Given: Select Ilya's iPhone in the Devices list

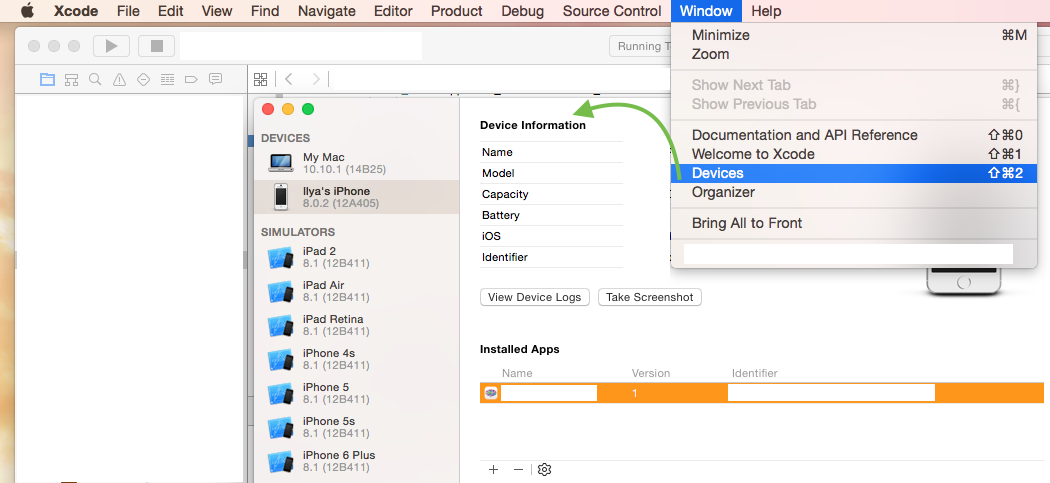Looking at the screenshot, I should click(x=356, y=197).
